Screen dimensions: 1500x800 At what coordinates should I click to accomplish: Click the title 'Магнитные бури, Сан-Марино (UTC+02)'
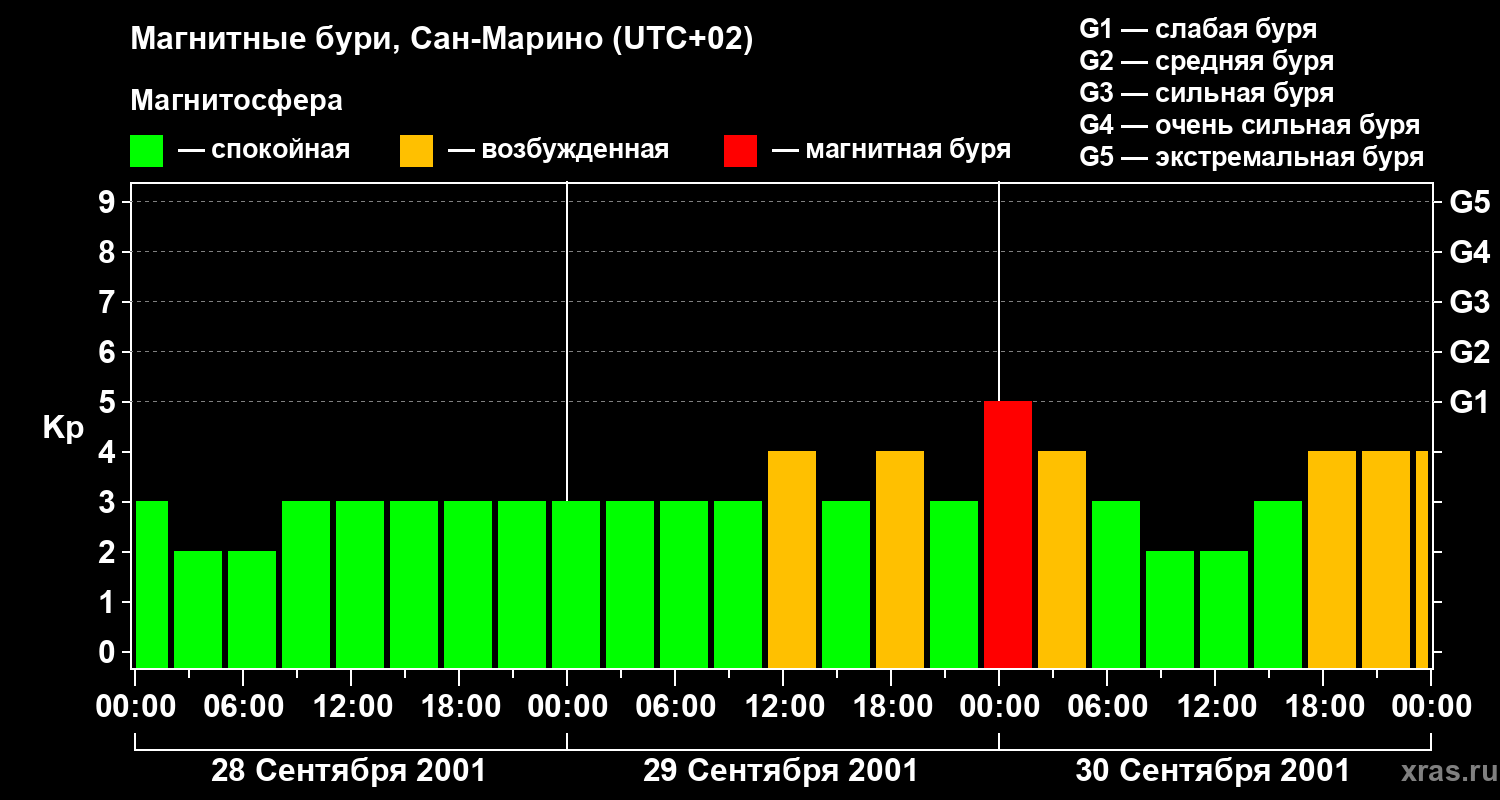click(x=441, y=40)
